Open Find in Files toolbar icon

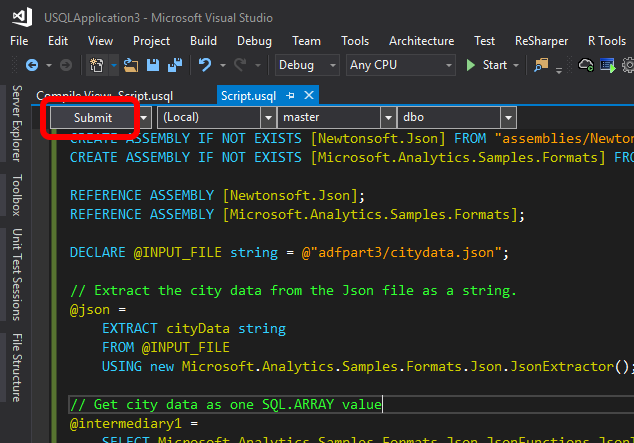click(x=541, y=65)
